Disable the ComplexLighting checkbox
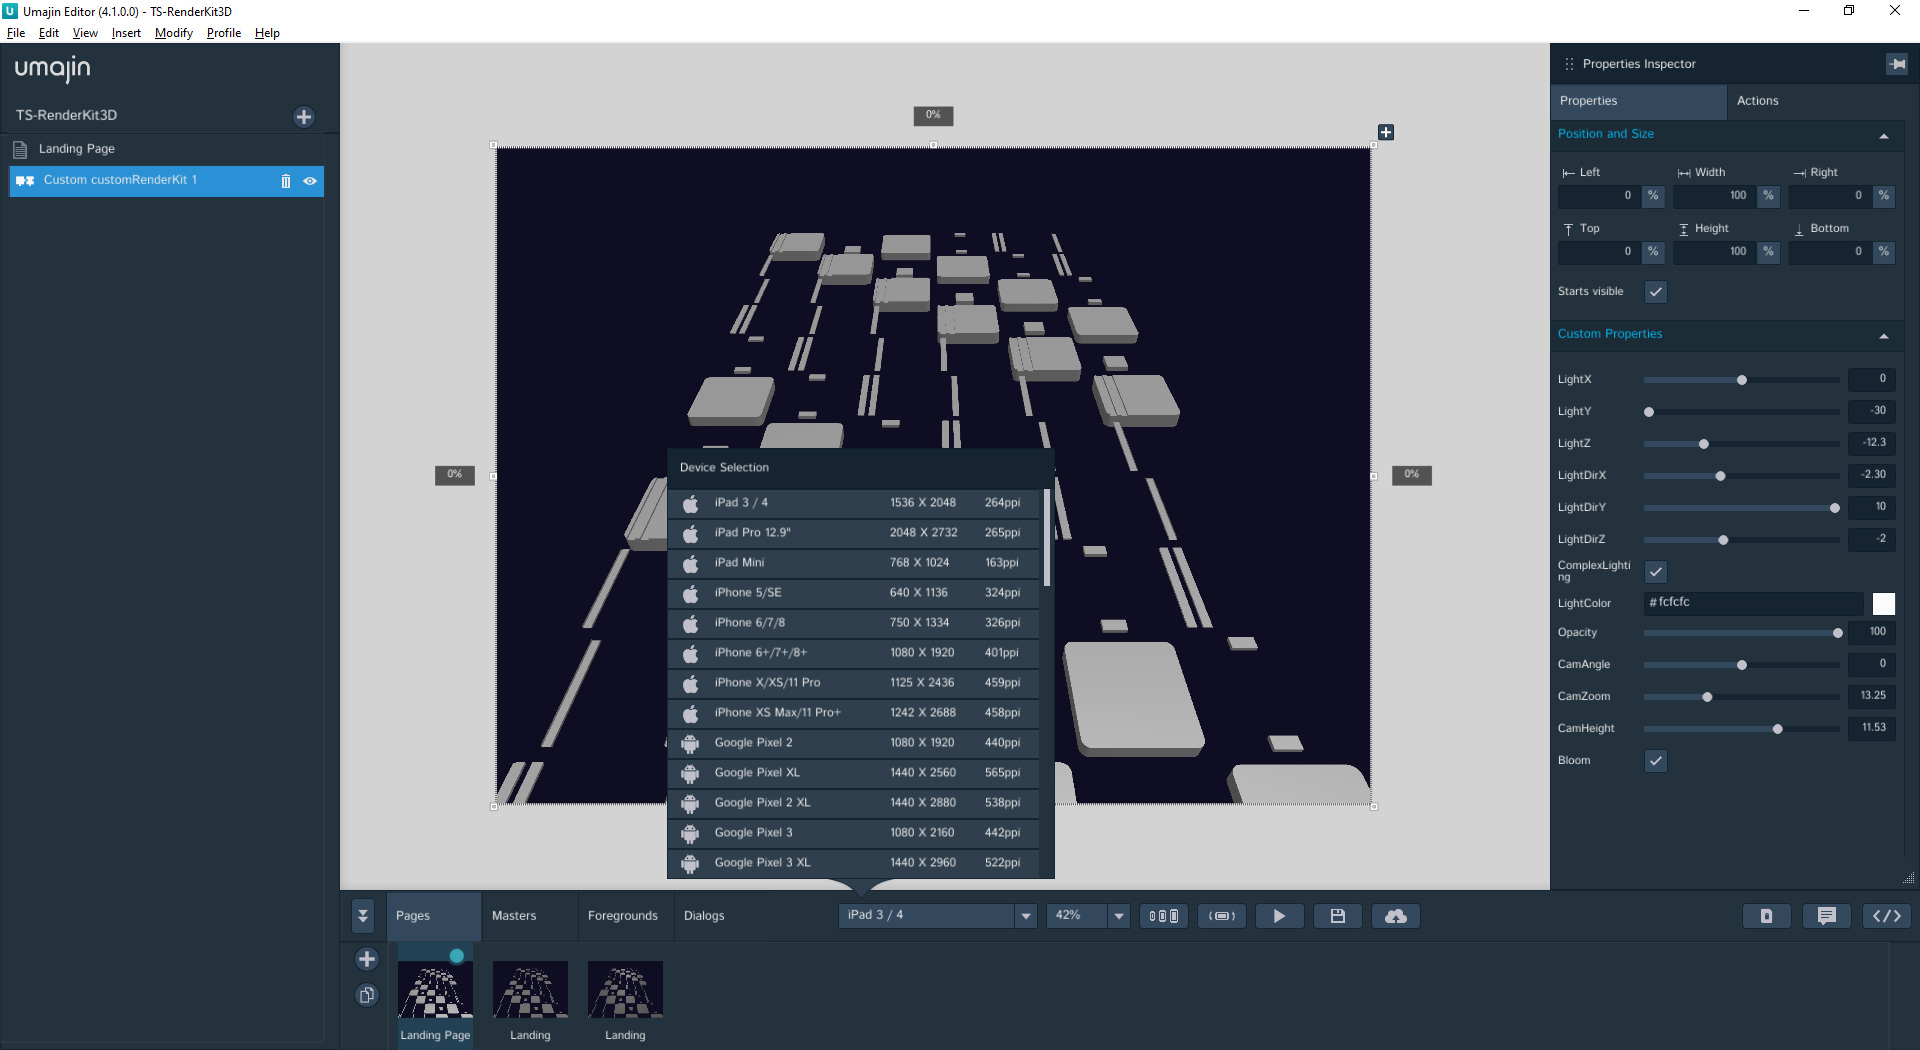This screenshot has width=1920, height=1050. (1656, 572)
